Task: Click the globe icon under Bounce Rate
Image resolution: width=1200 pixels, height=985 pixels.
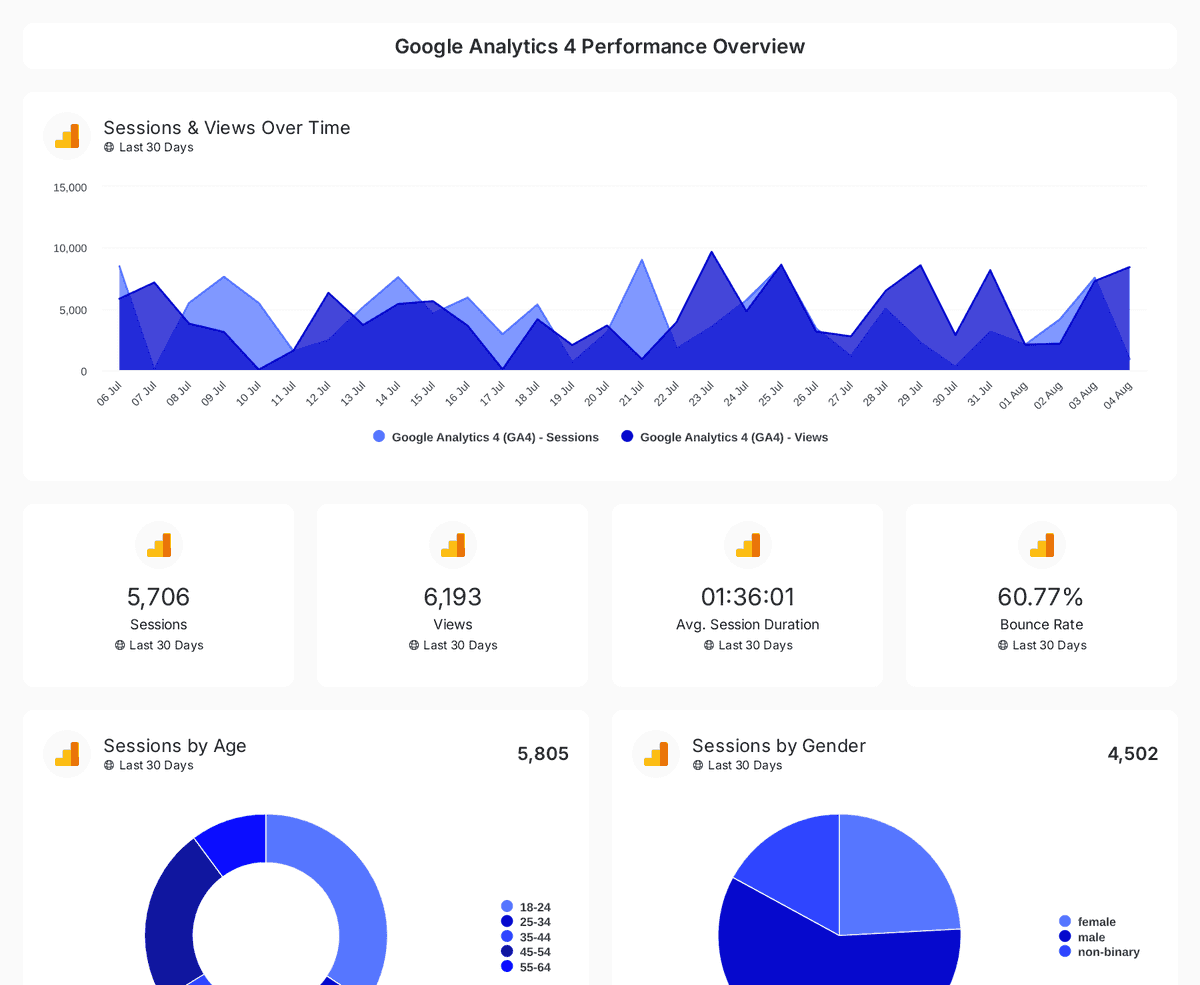Action: [x=1003, y=645]
